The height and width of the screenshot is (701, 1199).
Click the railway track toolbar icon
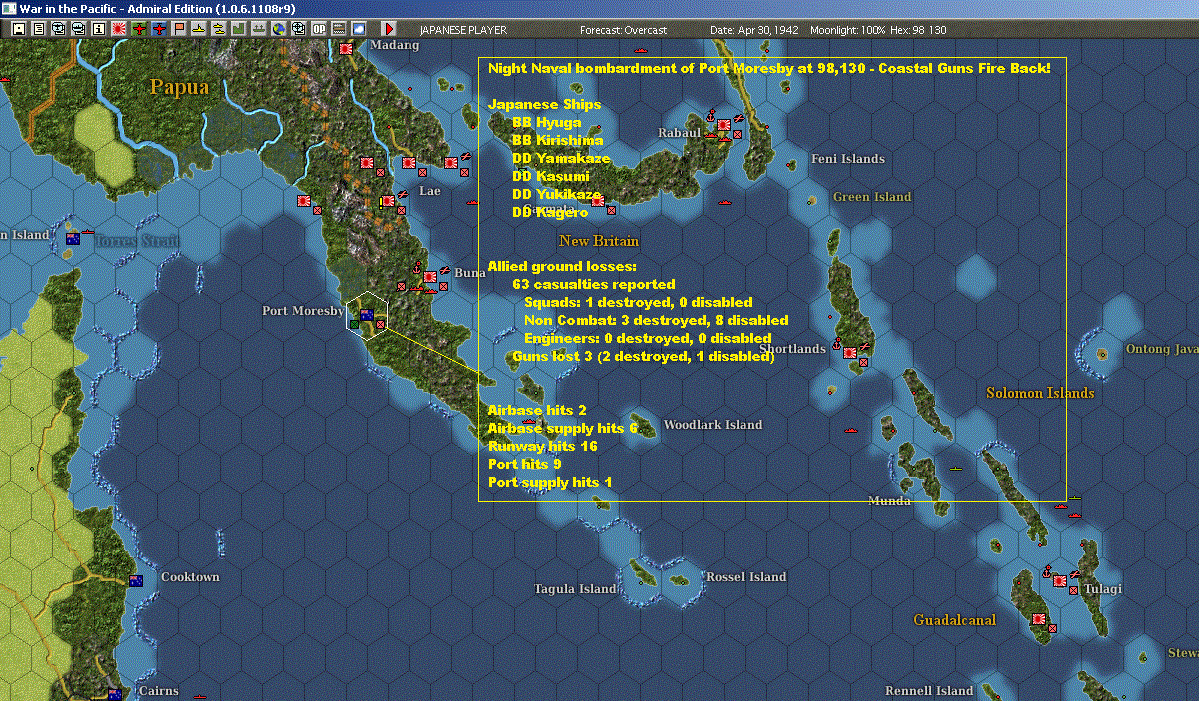coord(339,29)
